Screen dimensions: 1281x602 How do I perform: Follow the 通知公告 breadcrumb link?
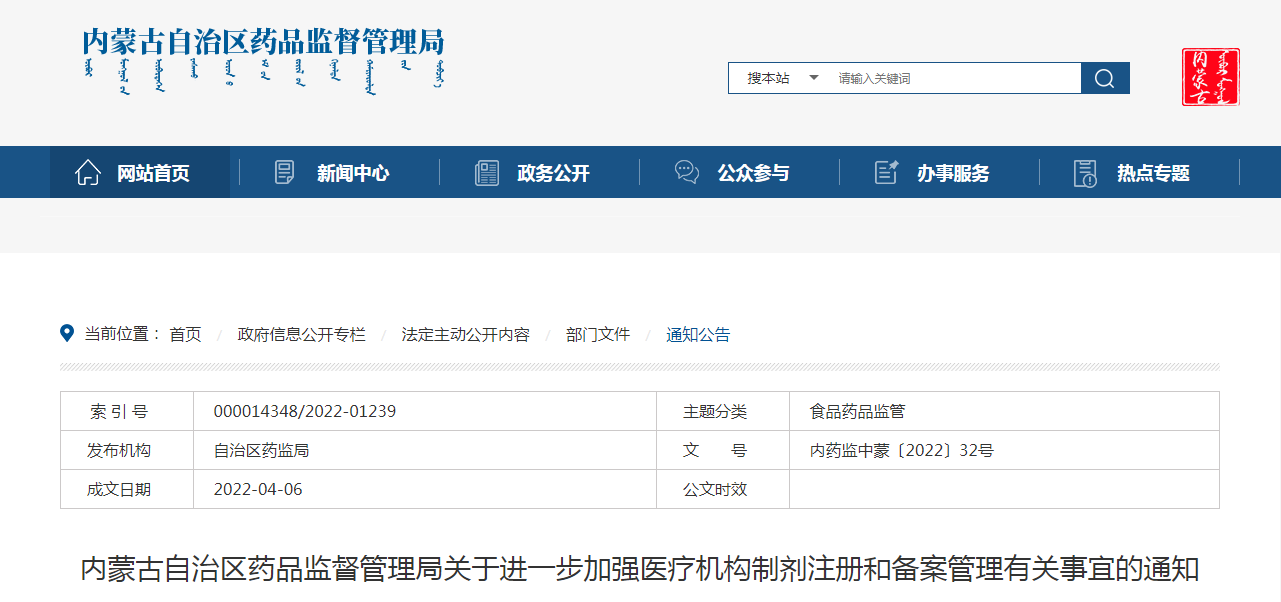pyautogui.click(x=698, y=335)
